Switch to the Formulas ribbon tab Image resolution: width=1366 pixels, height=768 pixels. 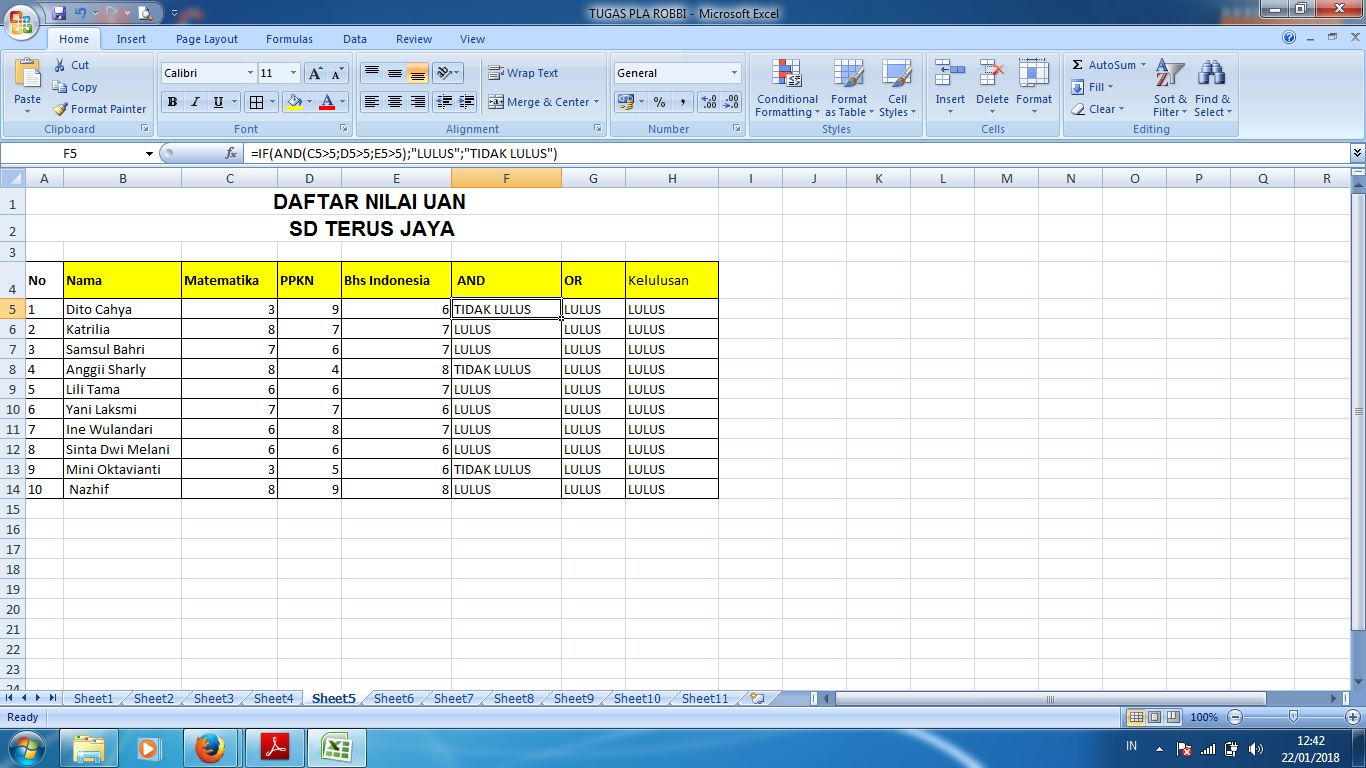288,39
